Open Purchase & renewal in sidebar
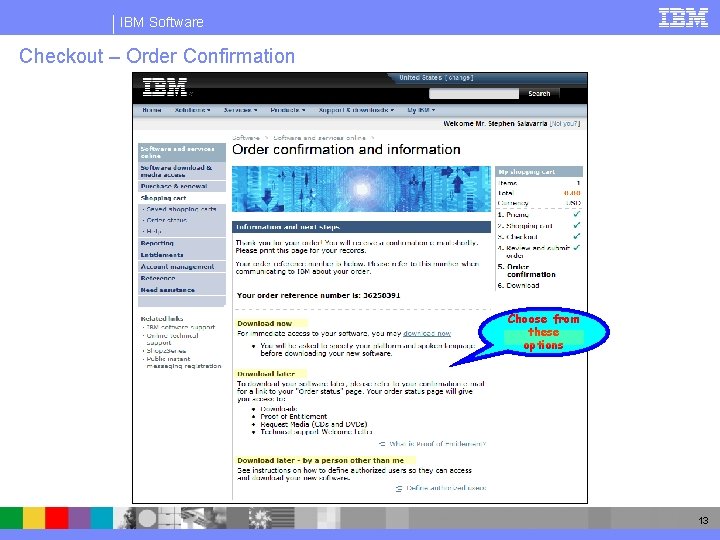Viewport: 720px width, 540px height. 182,186
